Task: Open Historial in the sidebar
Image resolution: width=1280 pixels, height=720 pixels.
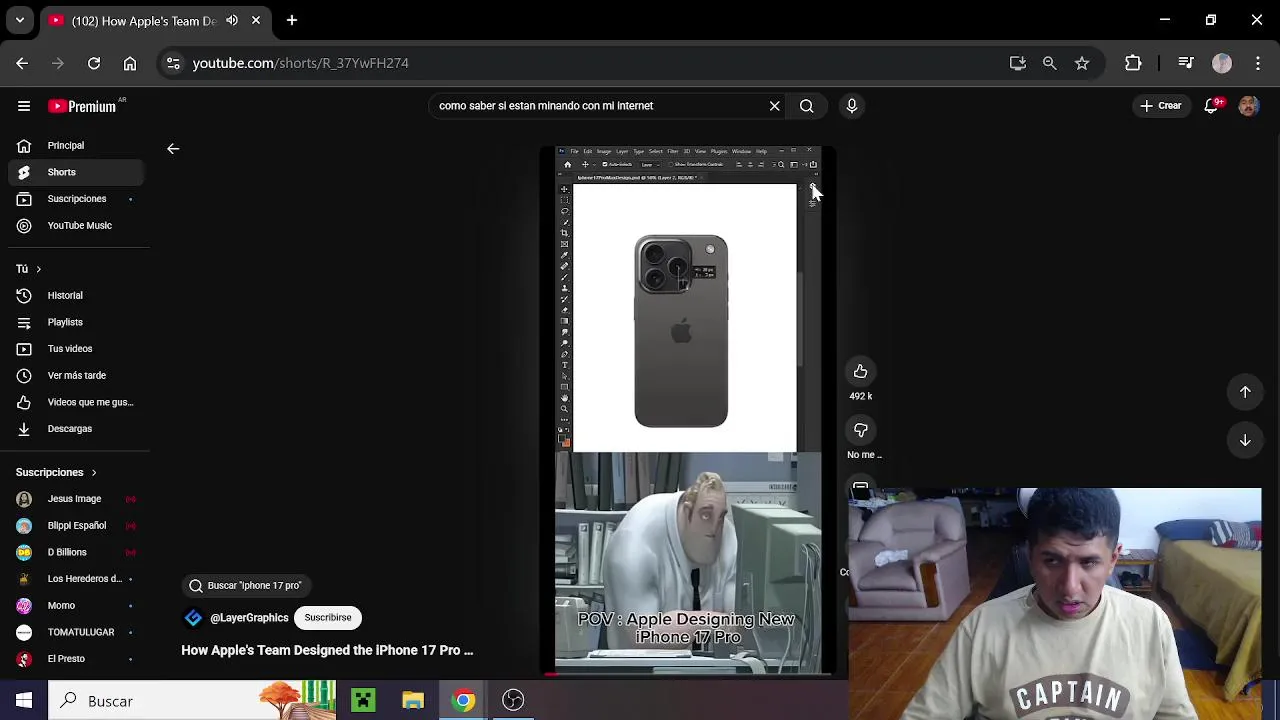Action: 75,296
